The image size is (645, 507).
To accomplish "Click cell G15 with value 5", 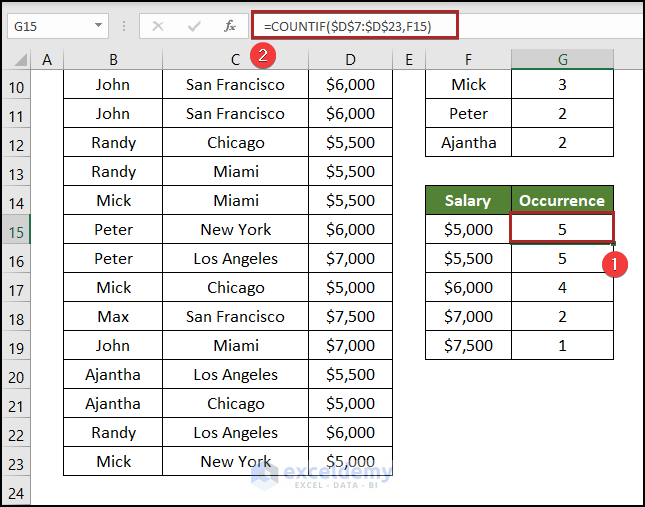I will pyautogui.click(x=562, y=229).
